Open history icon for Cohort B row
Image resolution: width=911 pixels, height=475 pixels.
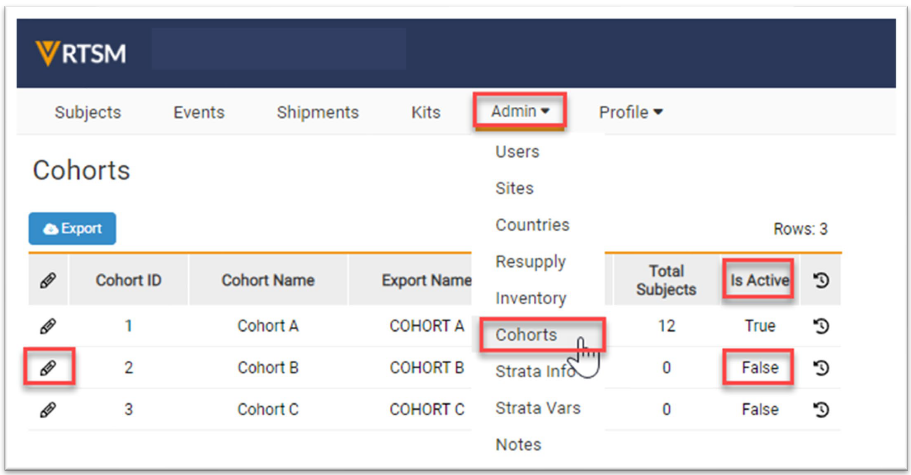click(x=821, y=368)
